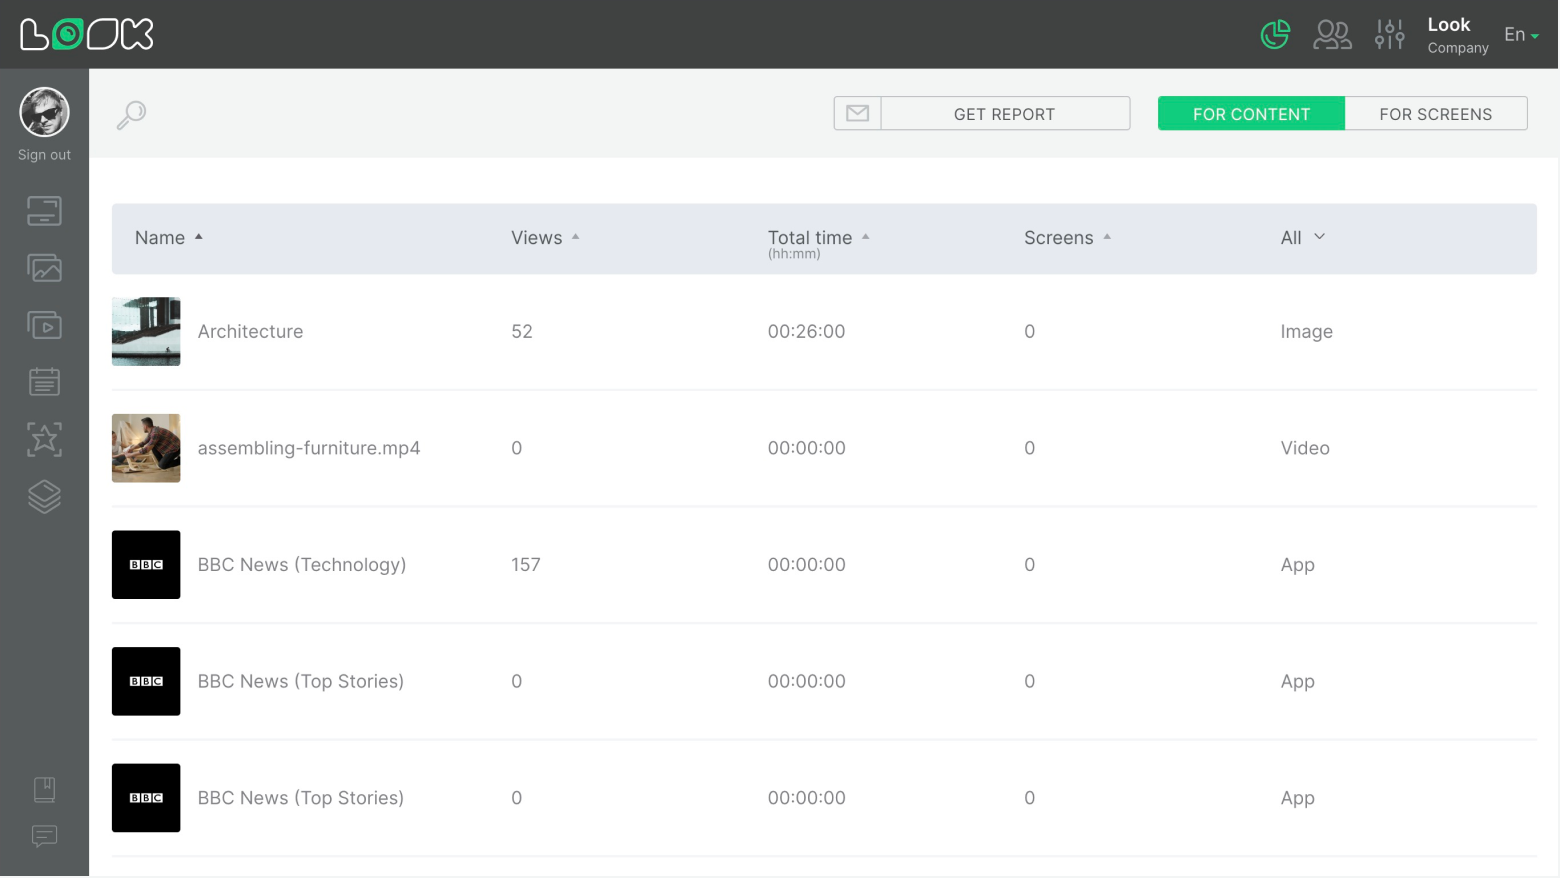Open the schedule calendar icon
1560x878 pixels.
[44, 381]
